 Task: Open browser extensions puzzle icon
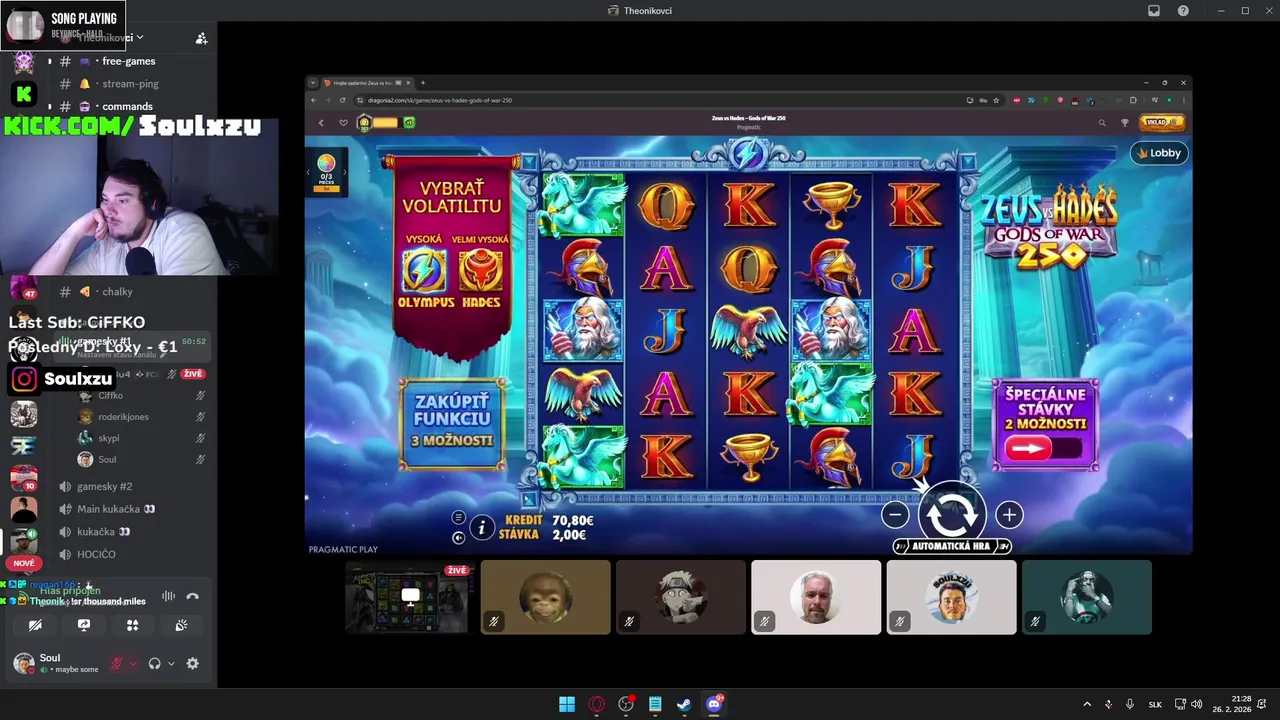[x=1133, y=100]
